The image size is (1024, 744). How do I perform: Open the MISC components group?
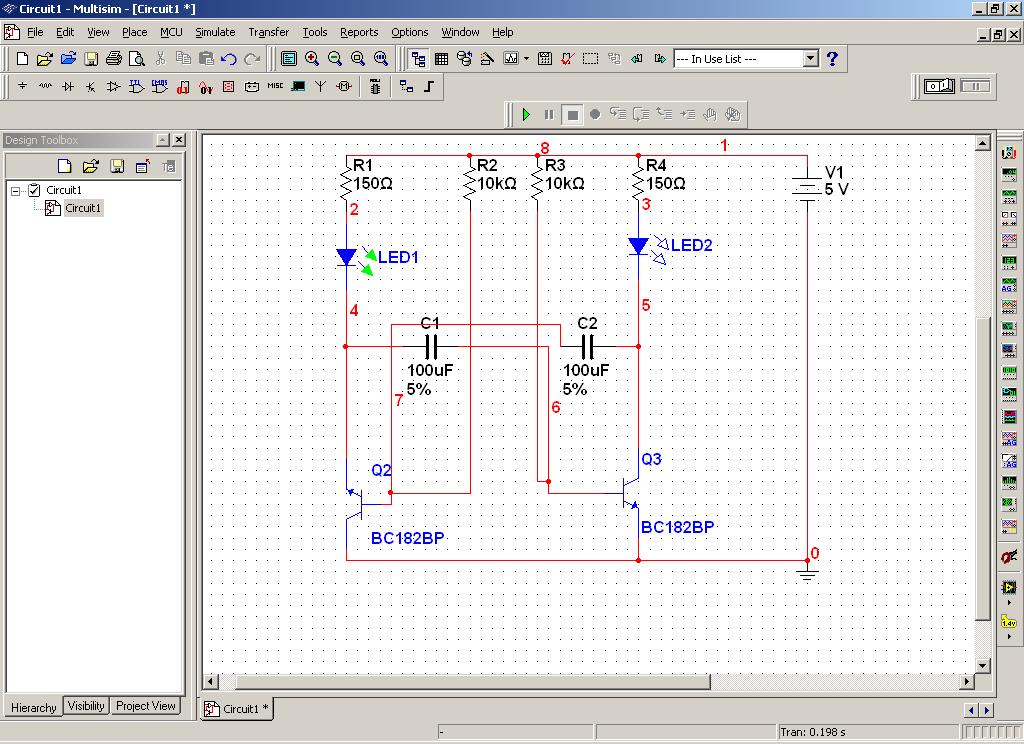[275, 87]
